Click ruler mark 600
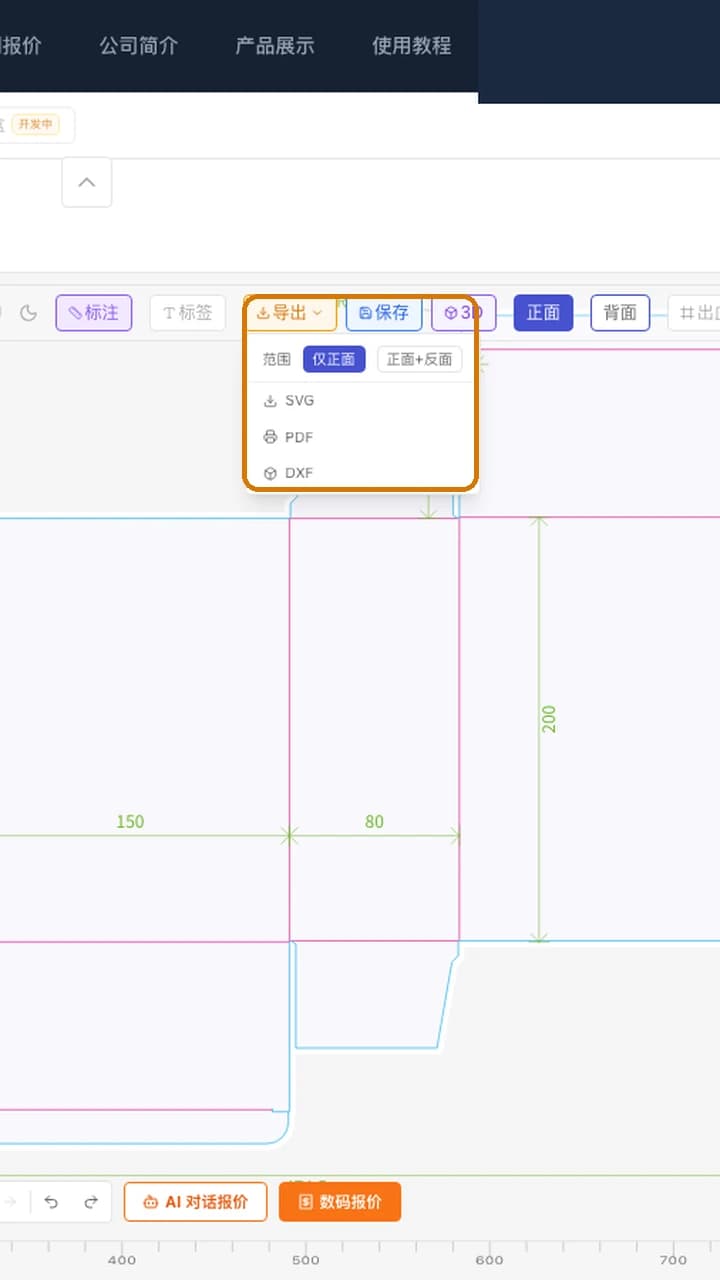Screen dimensions: 720x1280 [x=489, y=1260]
